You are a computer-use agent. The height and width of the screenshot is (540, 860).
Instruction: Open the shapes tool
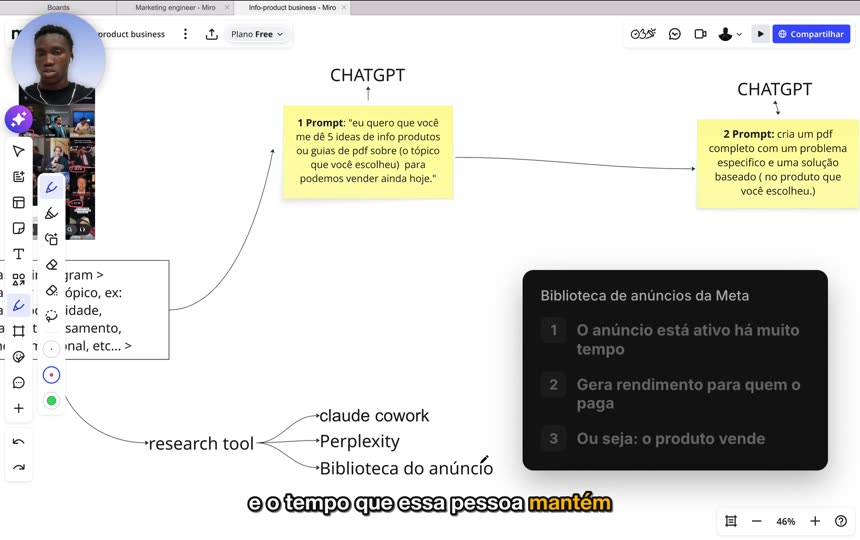pos(19,280)
